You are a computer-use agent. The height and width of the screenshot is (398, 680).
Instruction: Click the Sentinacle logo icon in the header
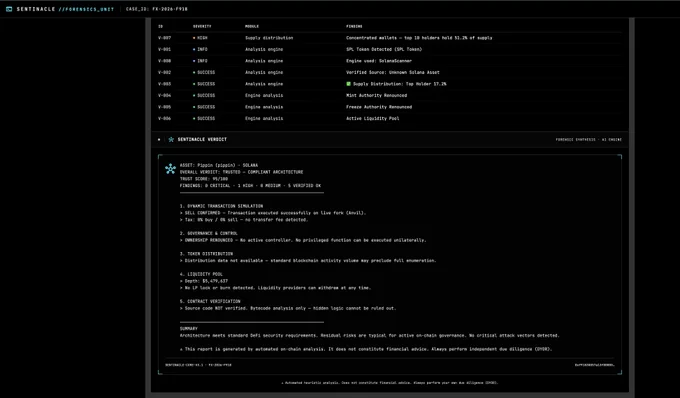[9, 9]
